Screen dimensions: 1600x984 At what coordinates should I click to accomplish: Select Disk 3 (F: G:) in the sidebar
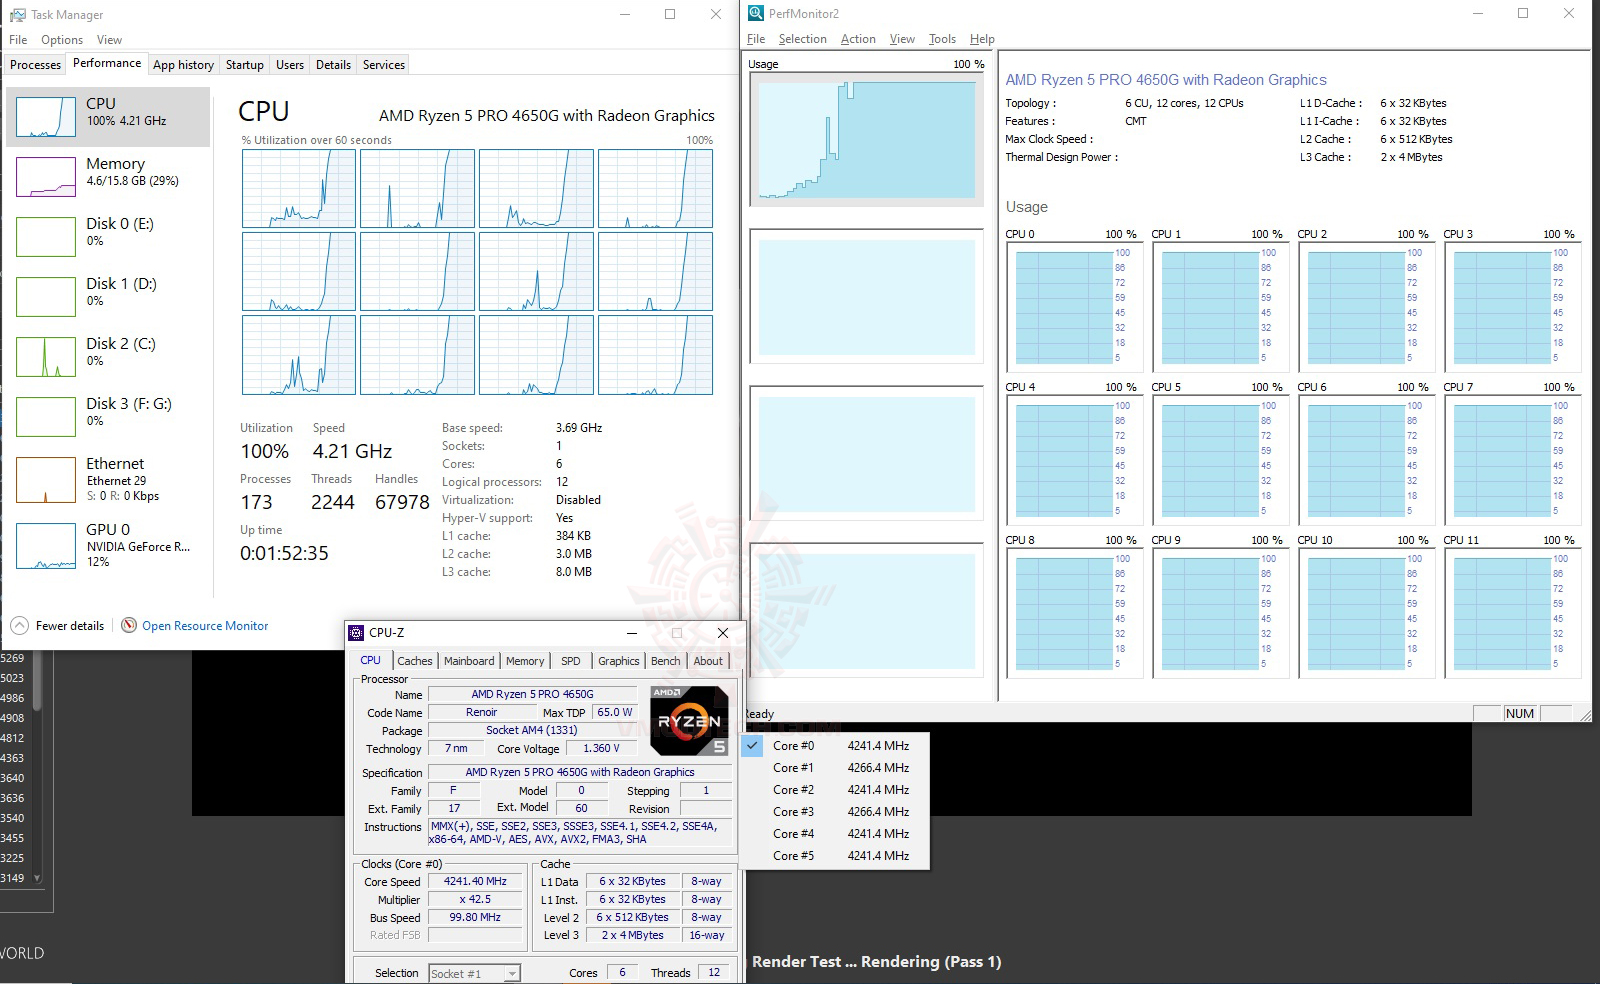pyautogui.click(x=108, y=417)
